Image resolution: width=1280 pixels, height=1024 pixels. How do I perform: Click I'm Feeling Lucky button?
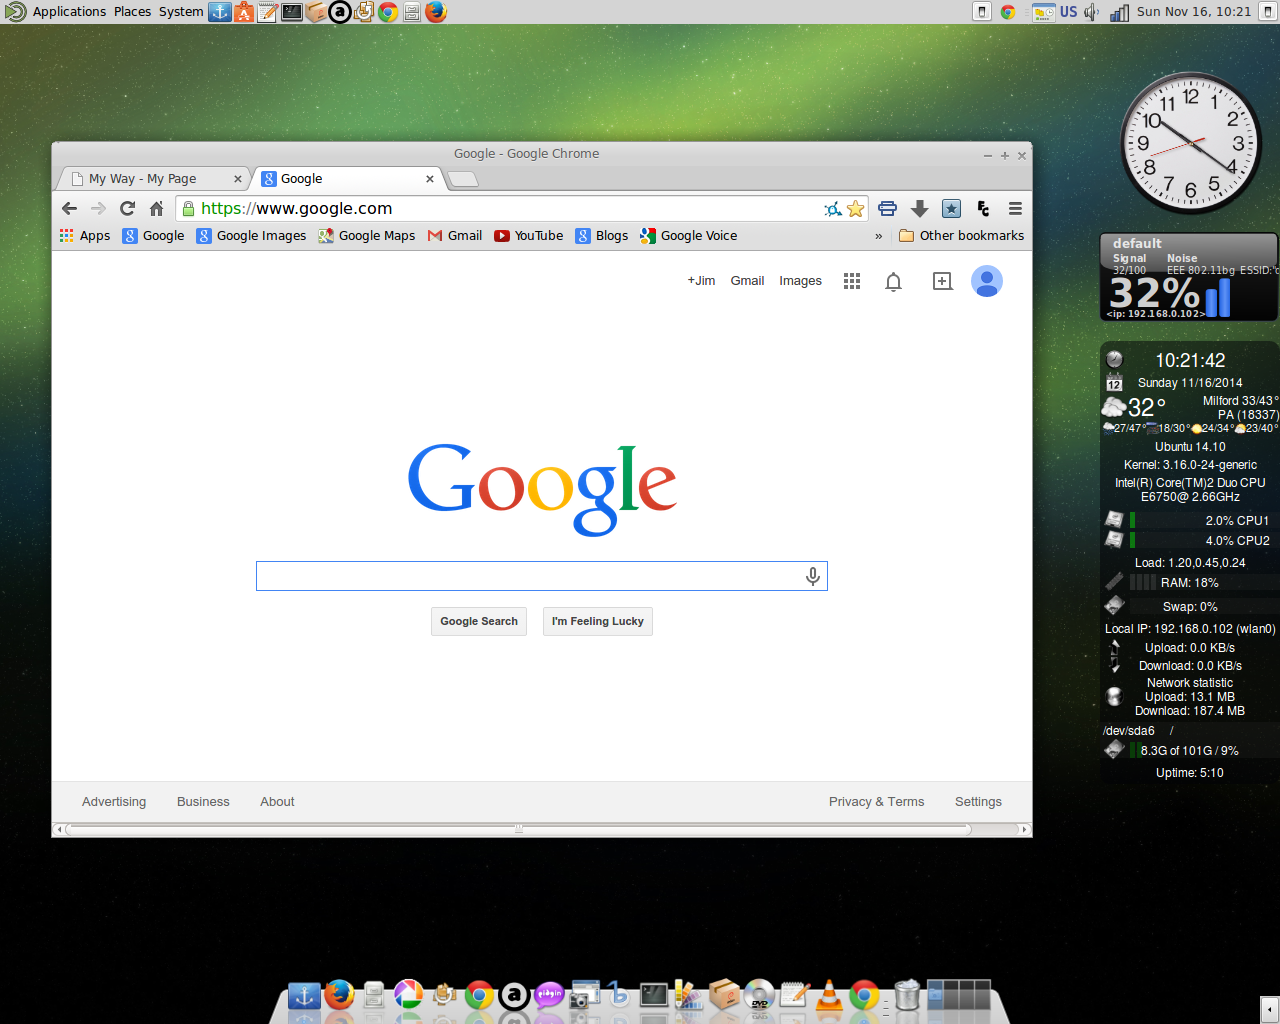(x=598, y=621)
